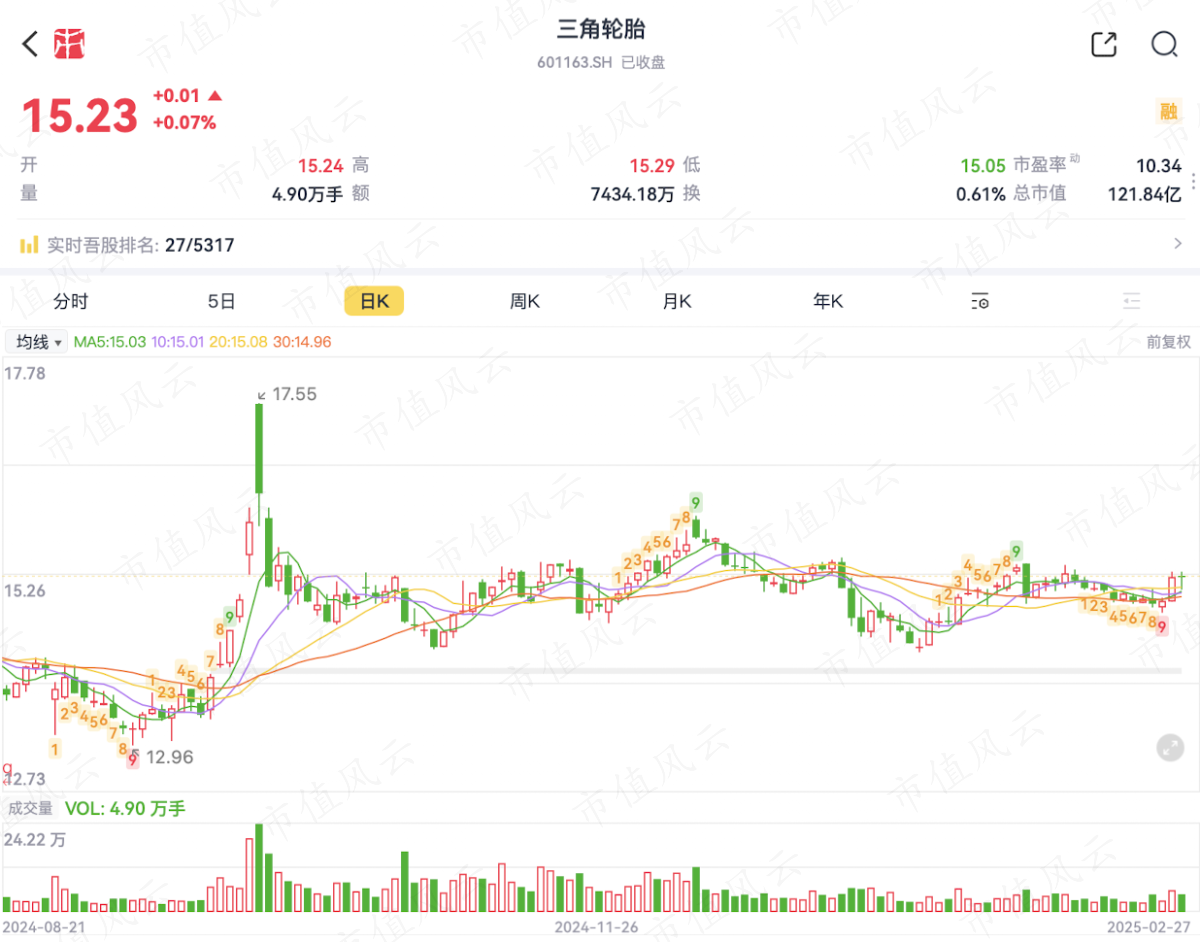Open the indicator list icon

point(1131,301)
